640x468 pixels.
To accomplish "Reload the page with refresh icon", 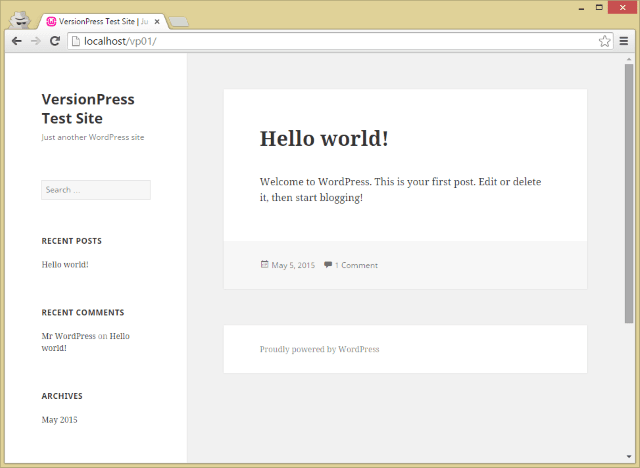I will pyautogui.click(x=55, y=41).
